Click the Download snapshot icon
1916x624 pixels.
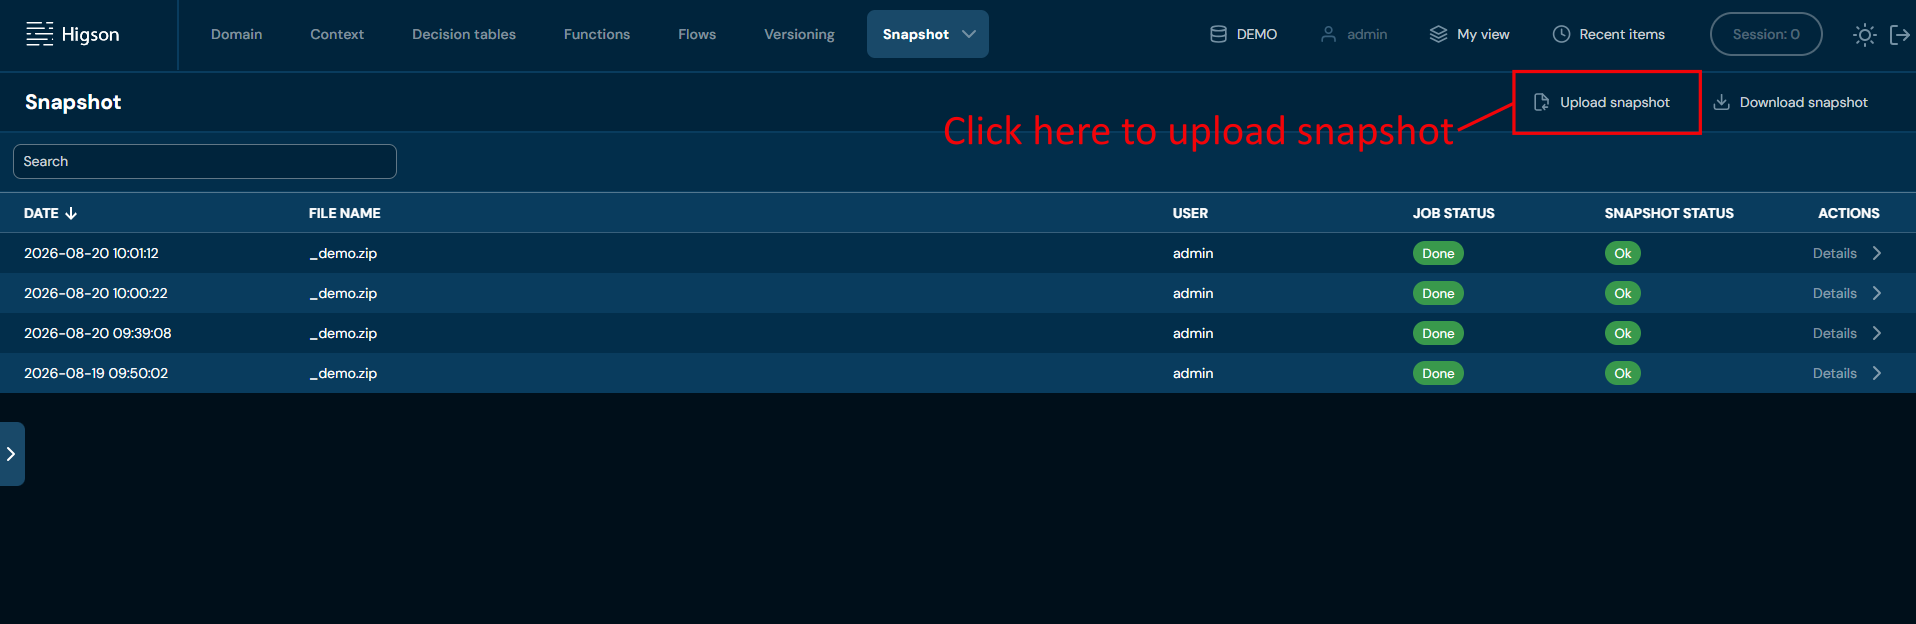[x=1722, y=102]
